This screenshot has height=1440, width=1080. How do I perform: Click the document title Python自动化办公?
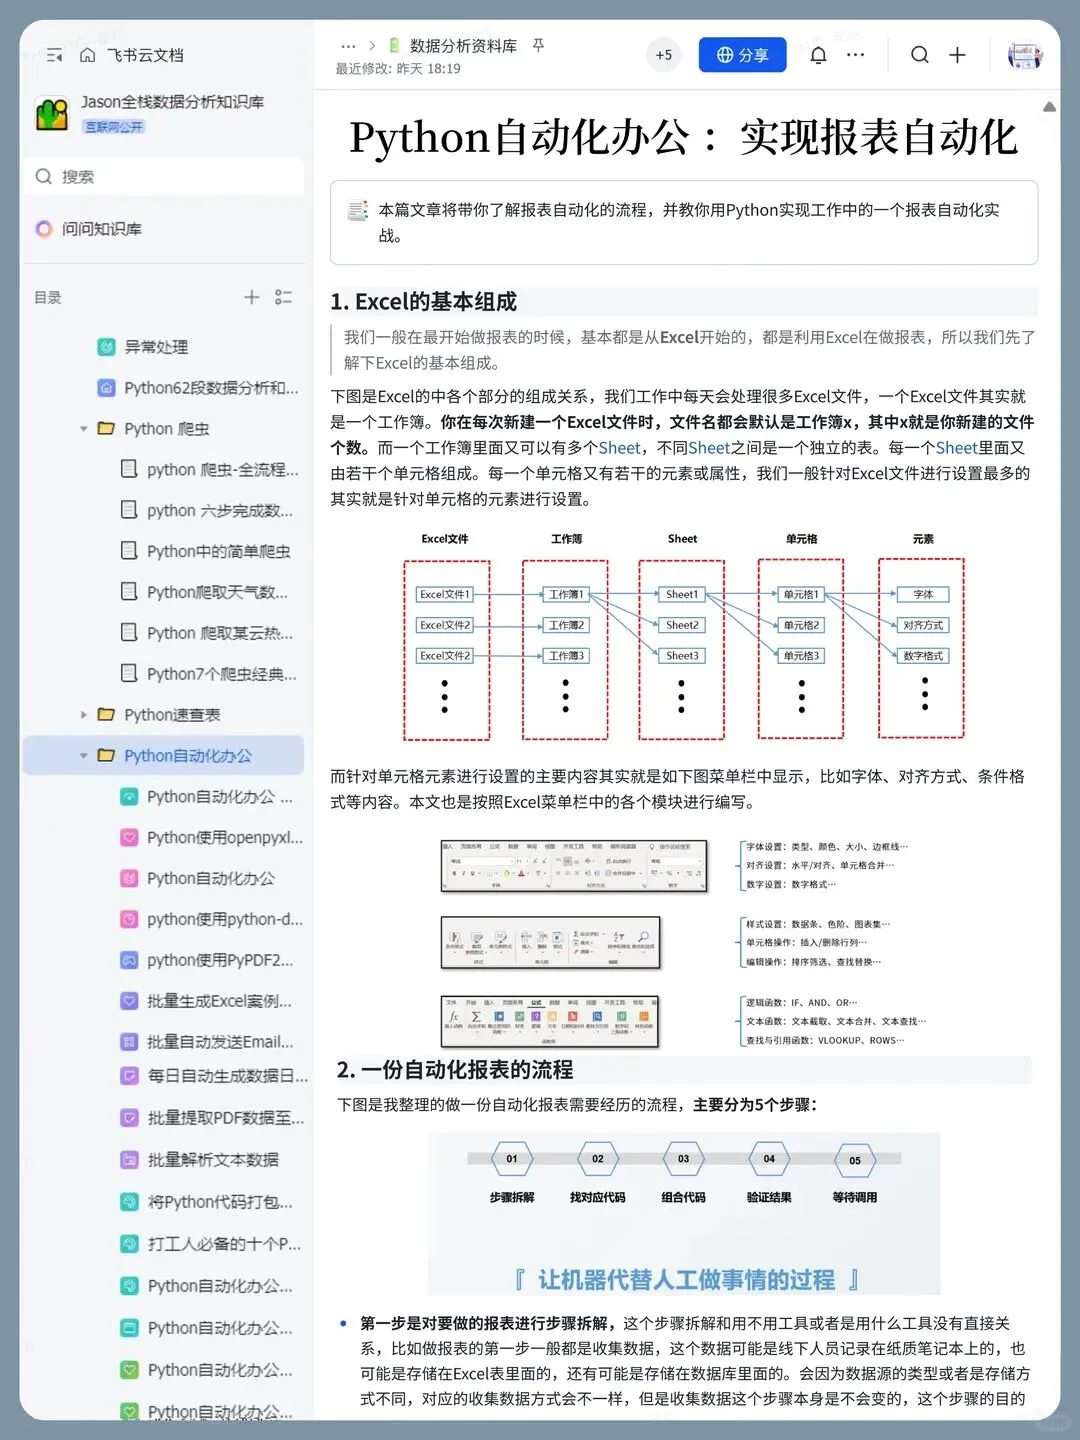tap(684, 138)
